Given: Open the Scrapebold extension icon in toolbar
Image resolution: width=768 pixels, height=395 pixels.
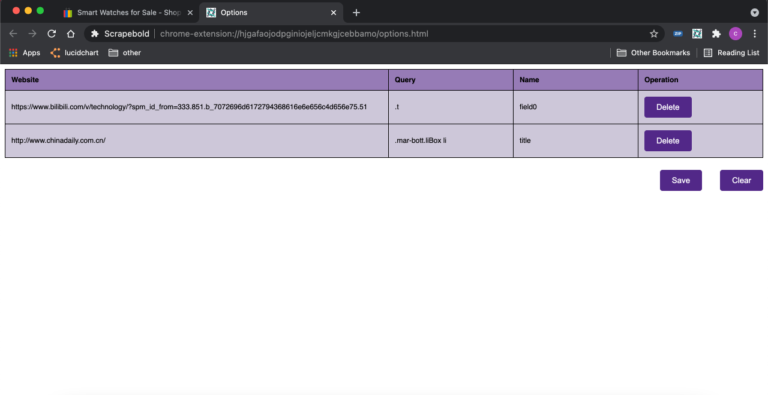Looking at the screenshot, I should [x=697, y=34].
